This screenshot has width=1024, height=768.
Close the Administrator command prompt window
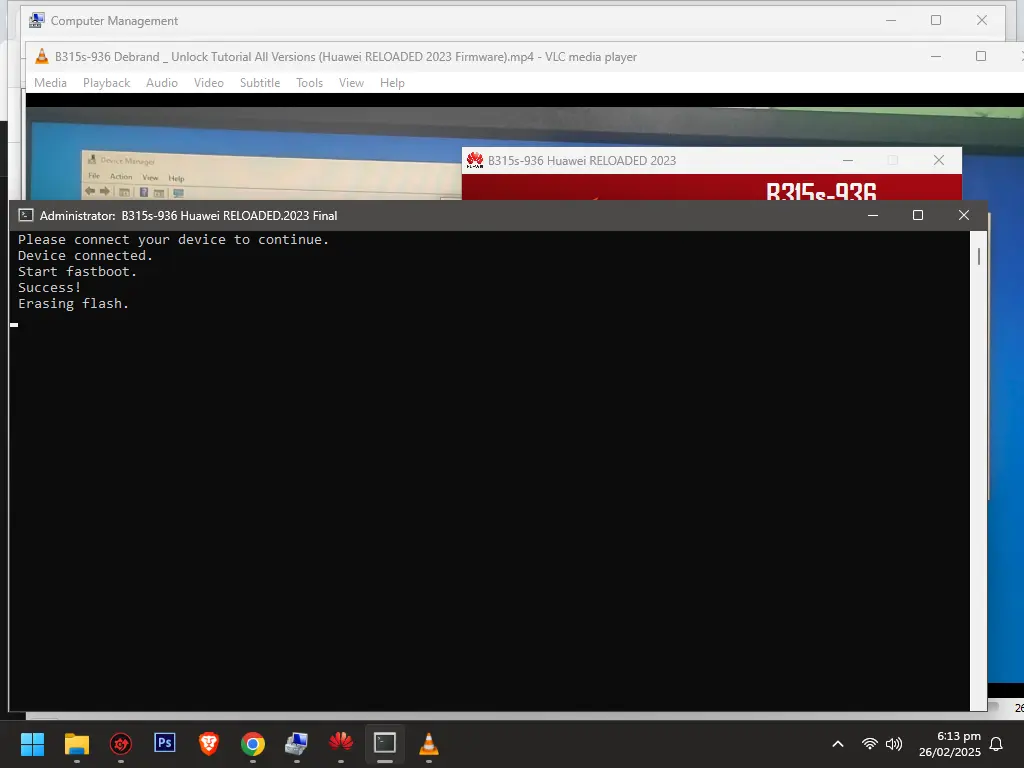pyautogui.click(x=963, y=215)
